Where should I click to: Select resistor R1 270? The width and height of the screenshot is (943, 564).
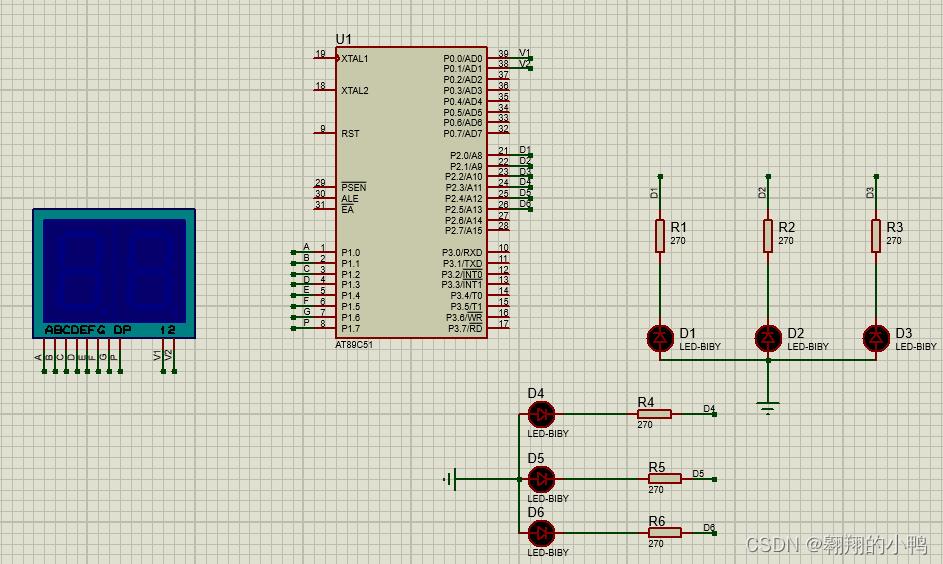(660, 235)
